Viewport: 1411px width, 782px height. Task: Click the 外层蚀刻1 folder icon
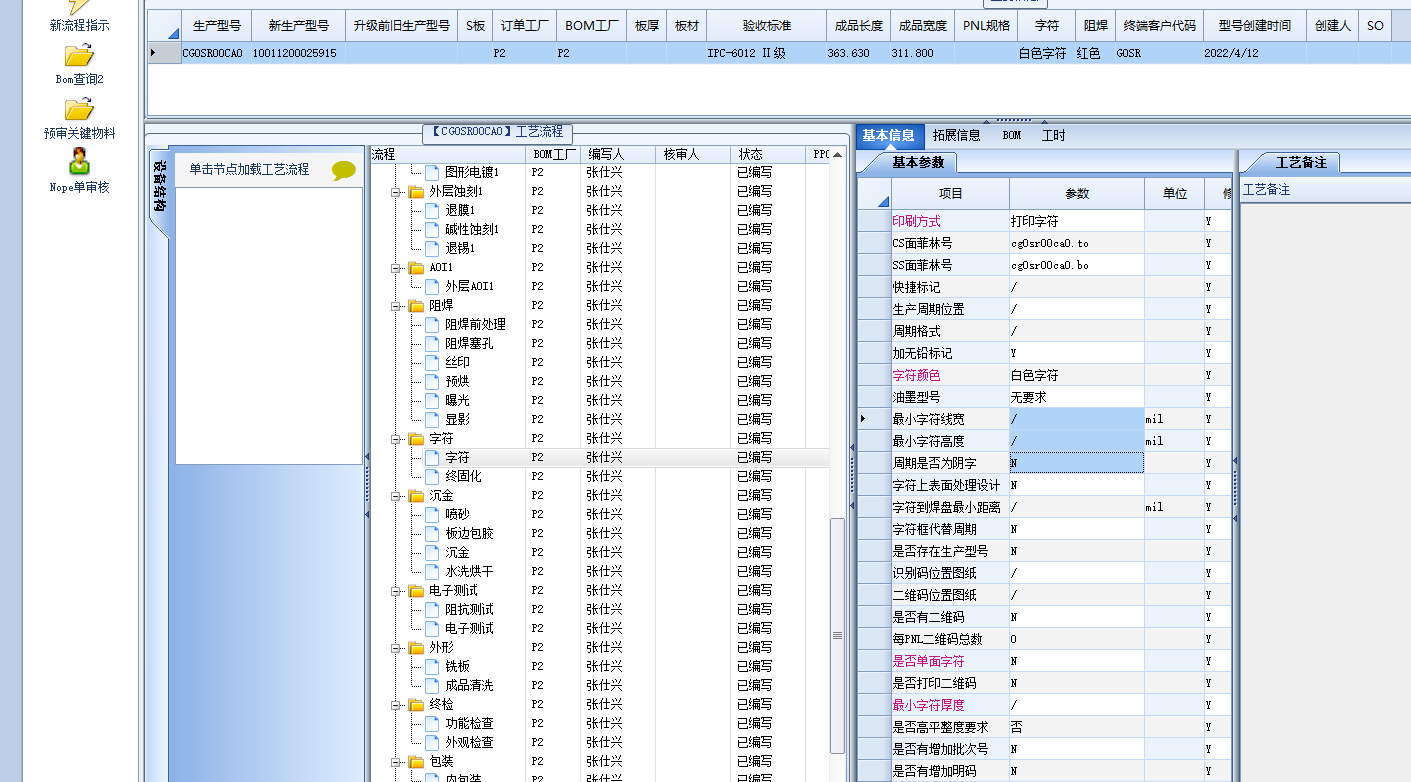tap(416, 191)
